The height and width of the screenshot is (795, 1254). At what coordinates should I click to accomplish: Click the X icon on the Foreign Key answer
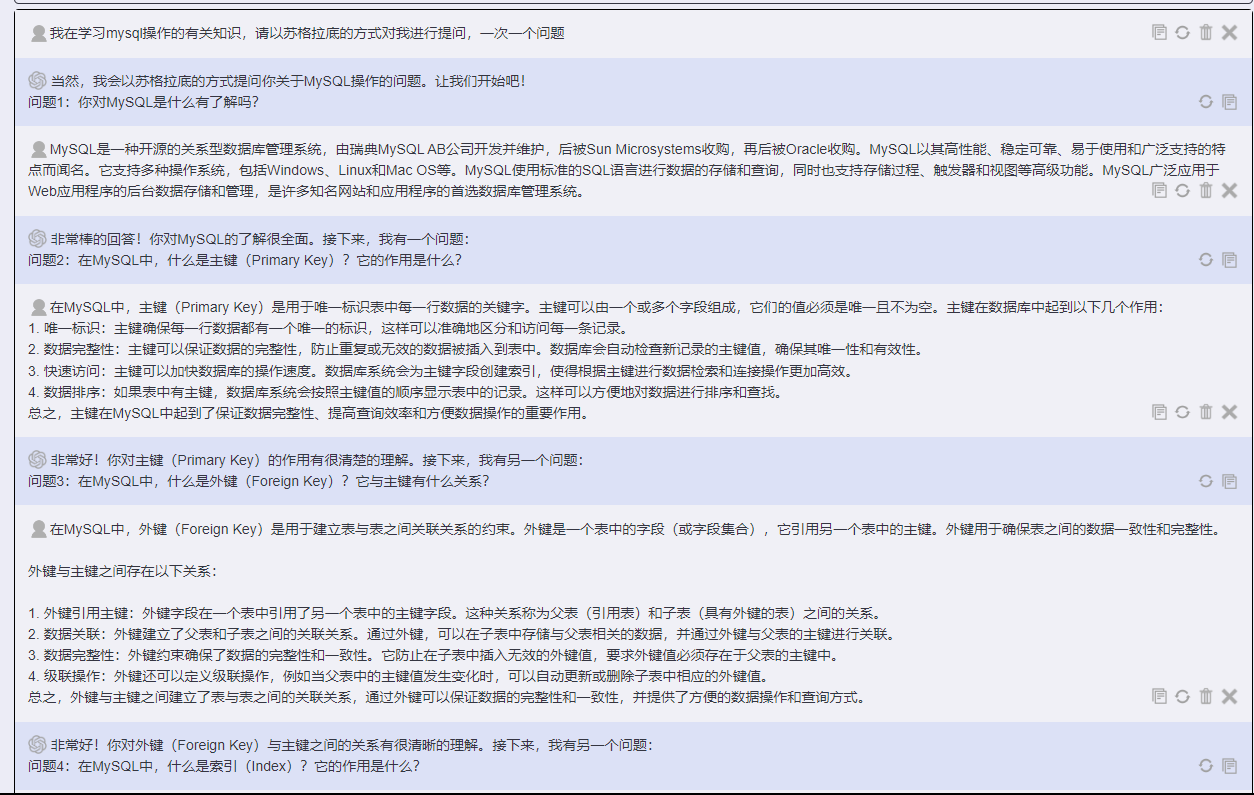1229,696
